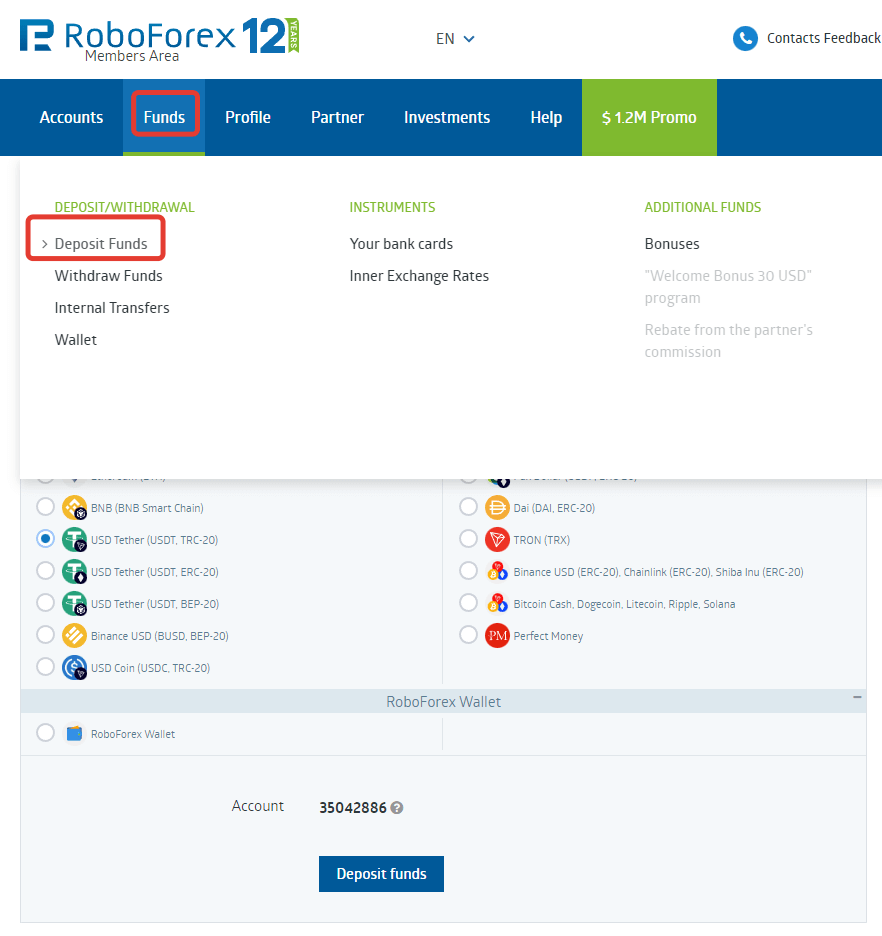Image resolution: width=882 pixels, height=936 pixels.
Task: Open the Investments menu
Action: (x=447, y=118)
